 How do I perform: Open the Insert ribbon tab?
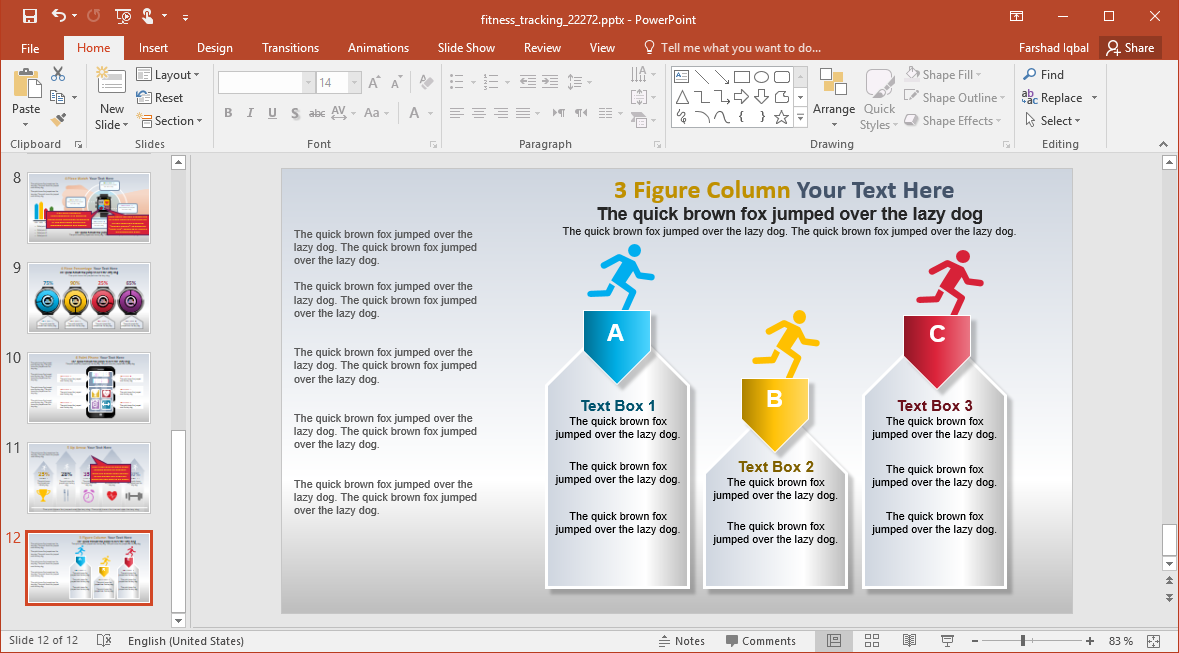tap(153, 48)
